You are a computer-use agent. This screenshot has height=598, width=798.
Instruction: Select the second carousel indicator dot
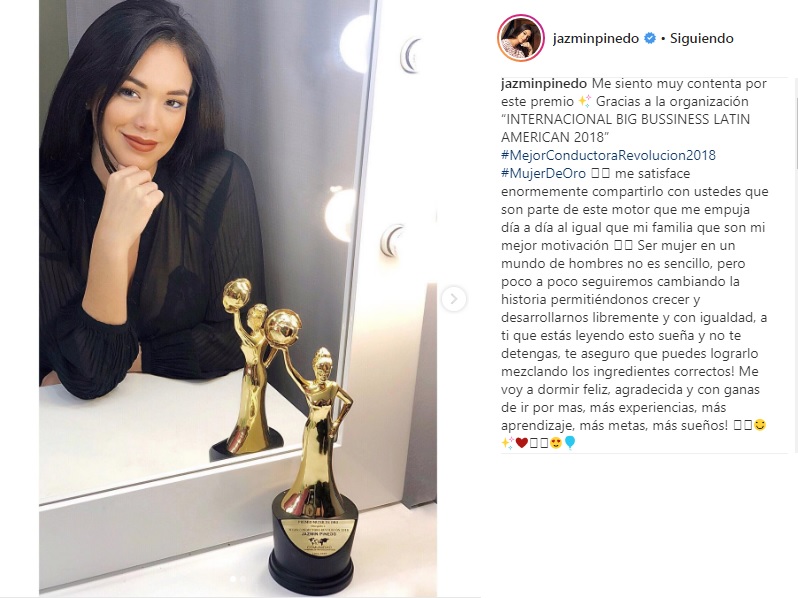243,579
